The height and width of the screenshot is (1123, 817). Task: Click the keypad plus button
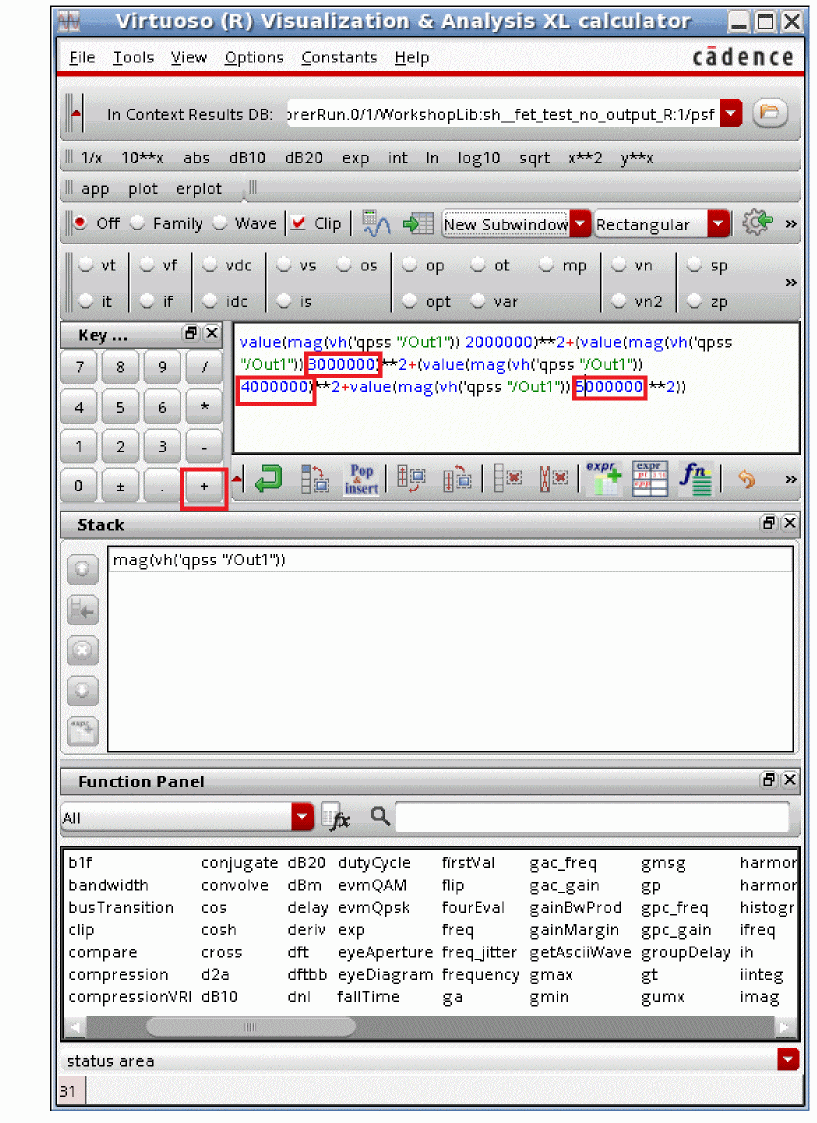[204, 486]
